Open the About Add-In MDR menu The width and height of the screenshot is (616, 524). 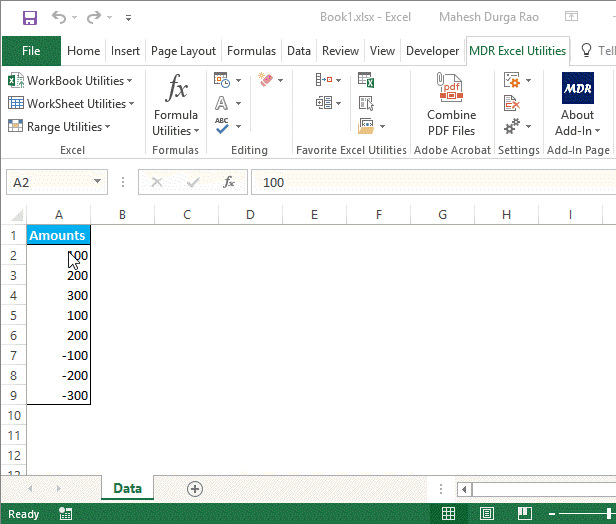(577, 104)
